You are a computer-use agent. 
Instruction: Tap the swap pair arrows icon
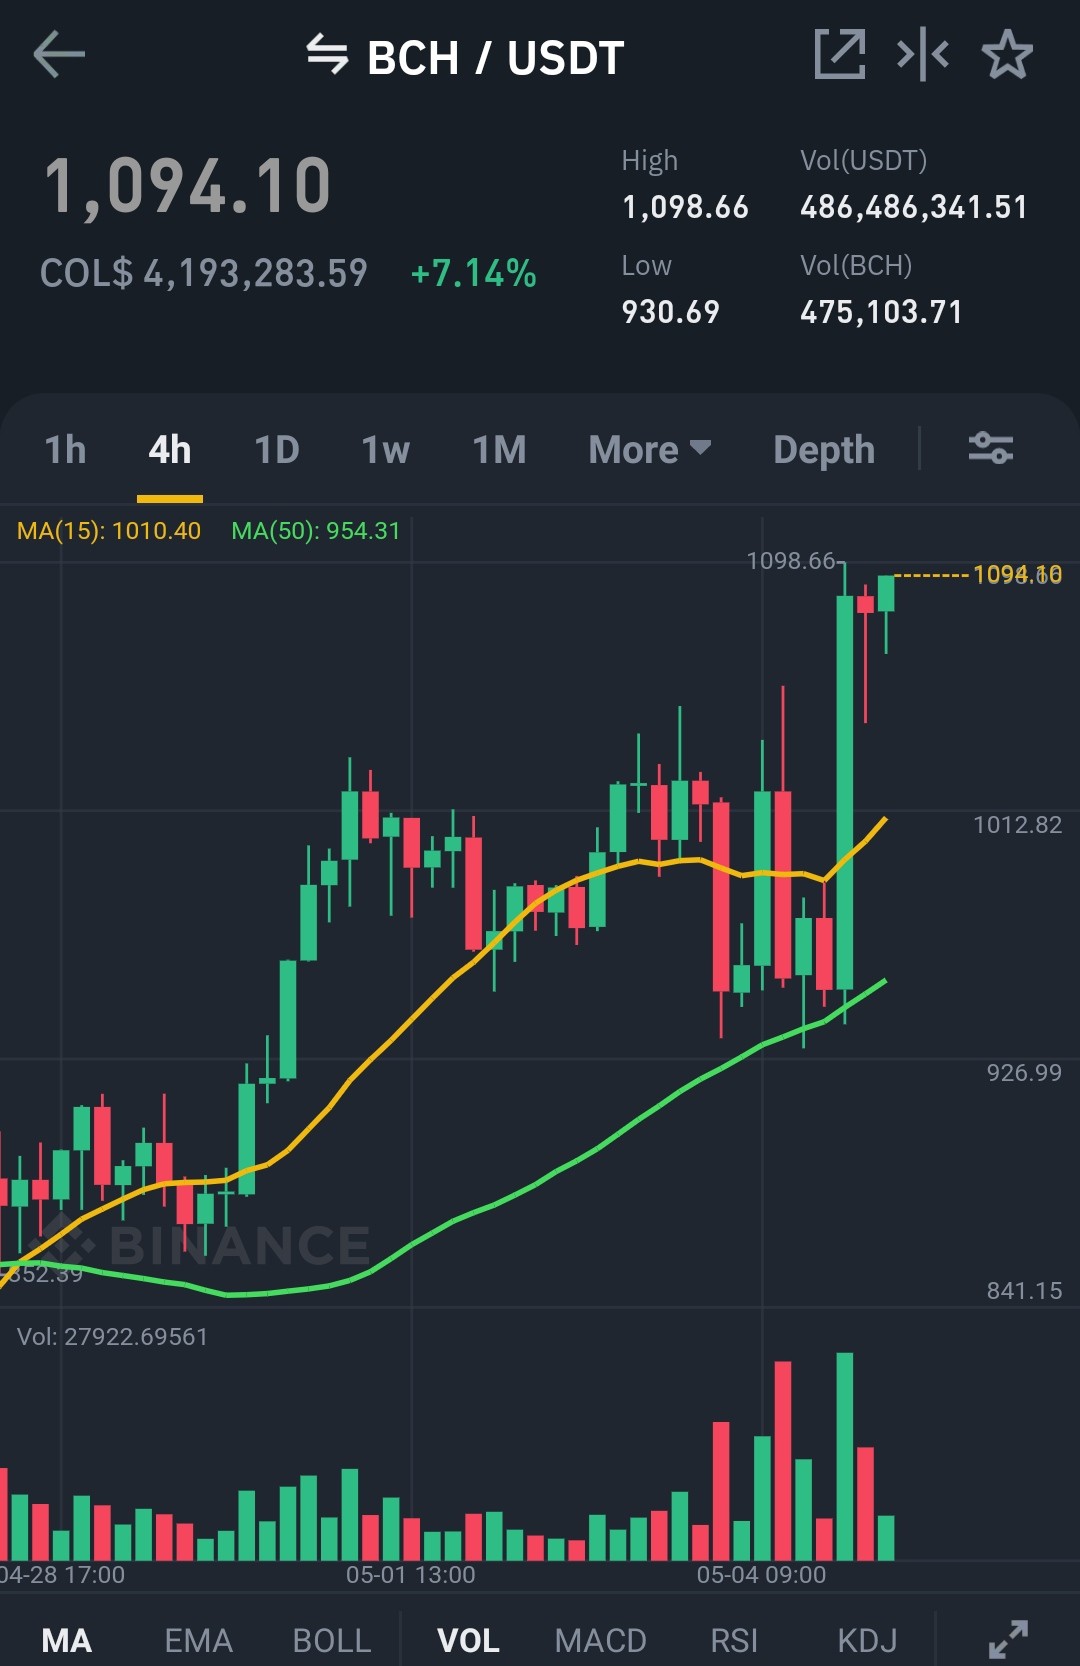pos(327,55)
